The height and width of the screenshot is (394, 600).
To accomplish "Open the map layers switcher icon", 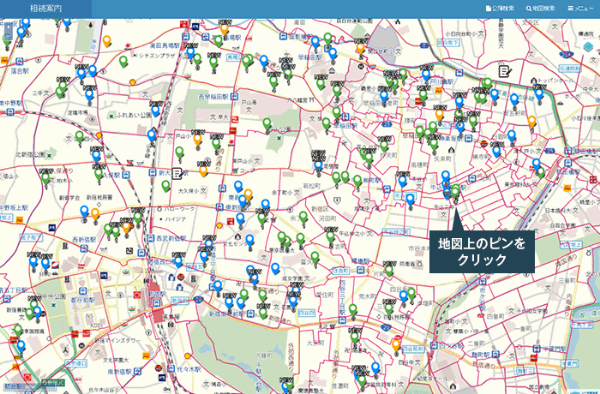I will (x=588, y=47).
